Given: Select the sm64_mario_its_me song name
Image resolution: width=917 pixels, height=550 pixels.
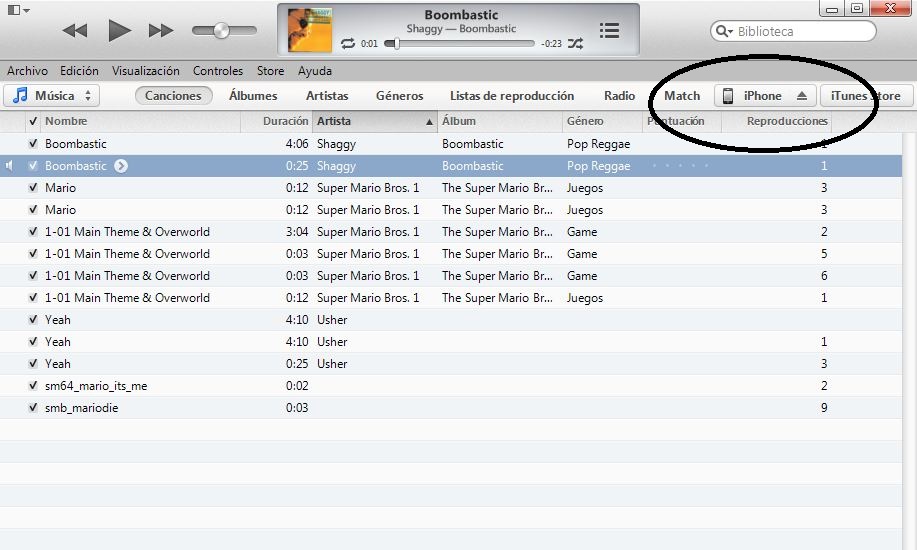Looking at the screenshot, I should (96, 386).
